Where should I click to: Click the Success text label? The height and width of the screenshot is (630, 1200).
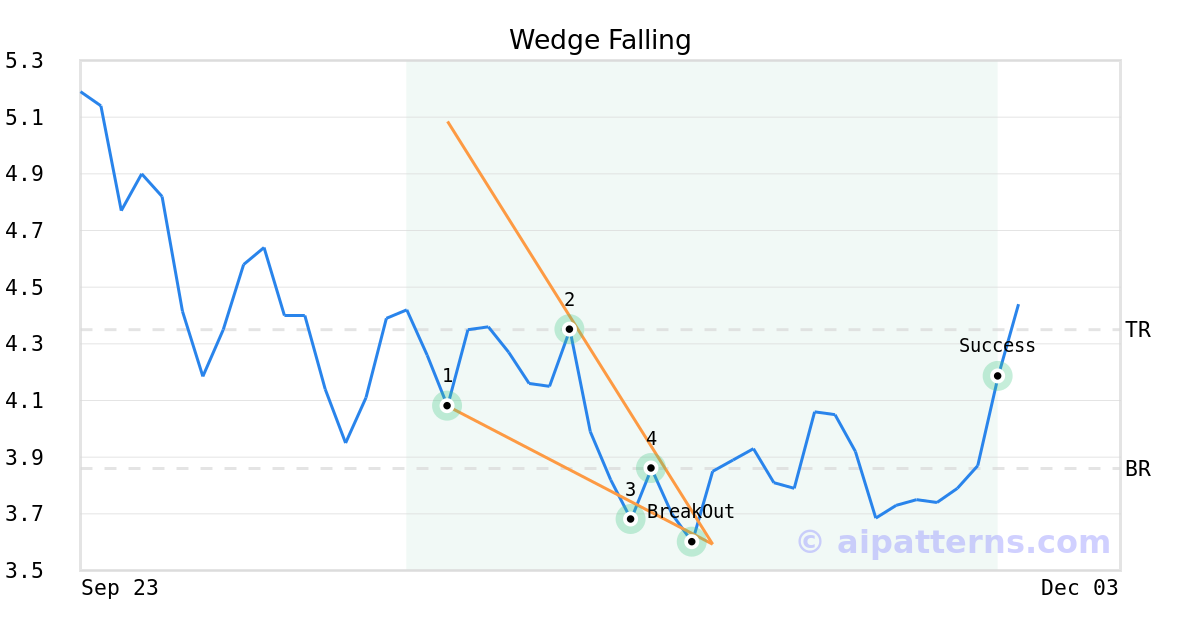(997, 346)
